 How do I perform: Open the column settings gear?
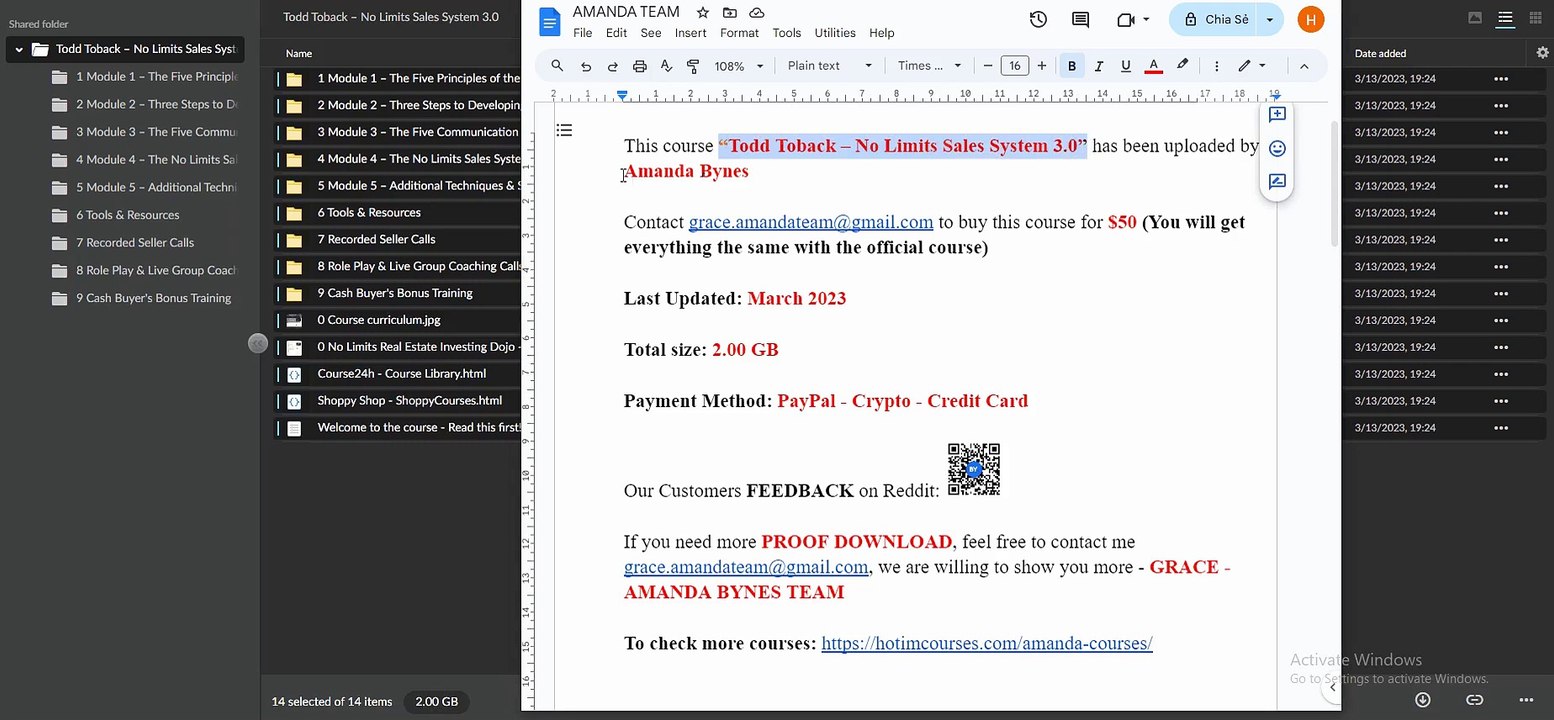point(1542,53)
